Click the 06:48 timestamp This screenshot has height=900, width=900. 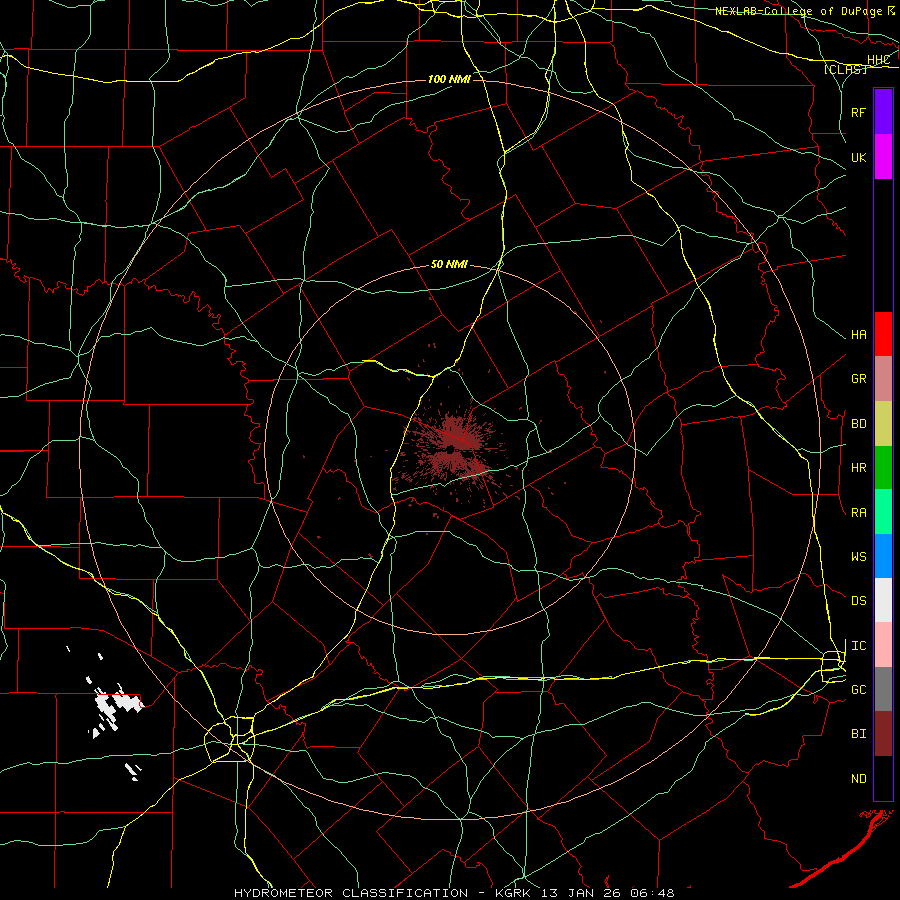pos(652,893)
